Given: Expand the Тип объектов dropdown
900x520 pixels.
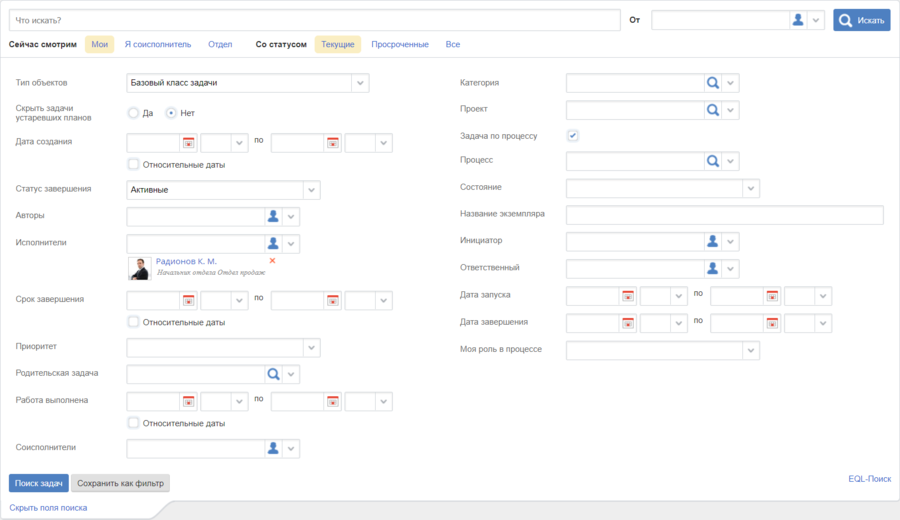Looking at the screenshot, I should coord(360,83).
